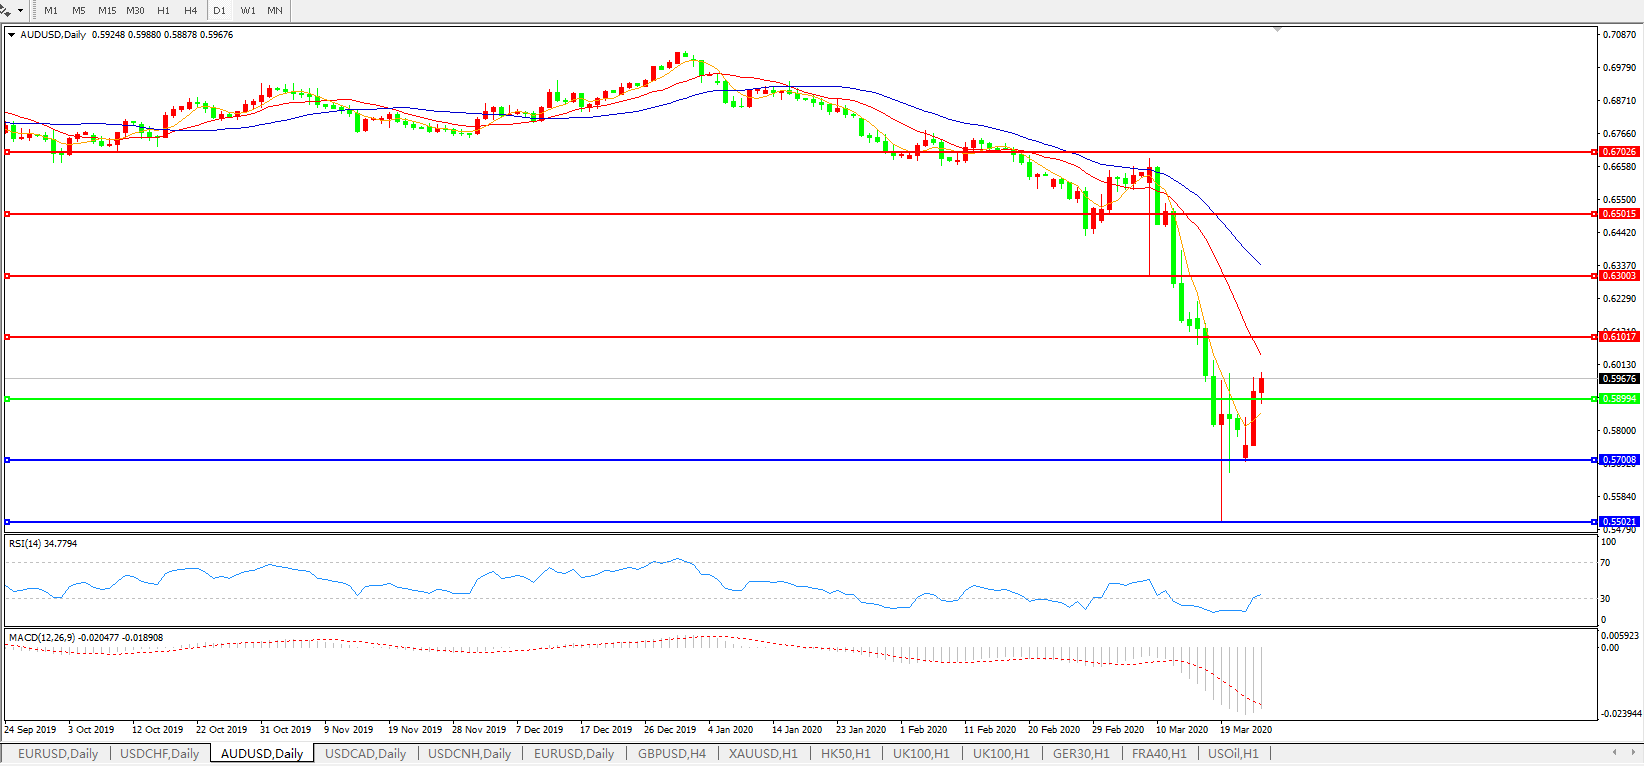Click the toolbar grip handle before M1
The width and height of the screenshot is (1644, 766).
pyautogui.click(x=35, y=10)
